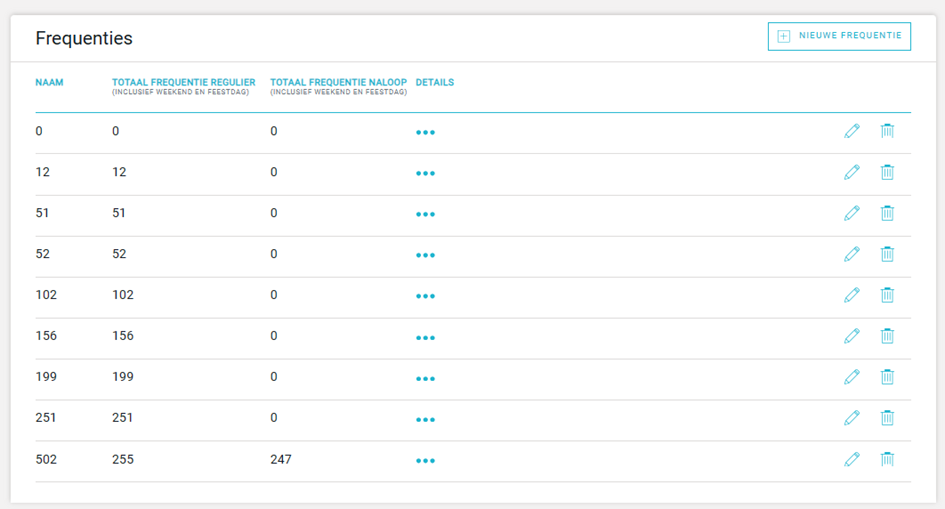Click name cell 52
This screenshot has height=509, width=945.
(43, 254)
